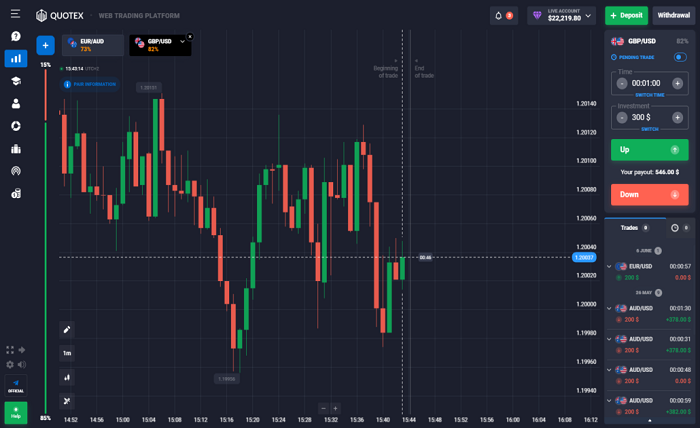Click the Withdrawal button

(673, 16)
